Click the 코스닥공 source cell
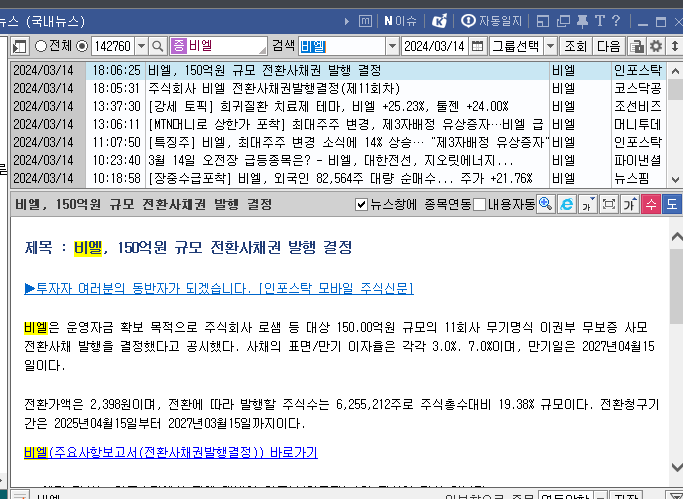This screenshot has height=499, width=683. click(638, 88)
